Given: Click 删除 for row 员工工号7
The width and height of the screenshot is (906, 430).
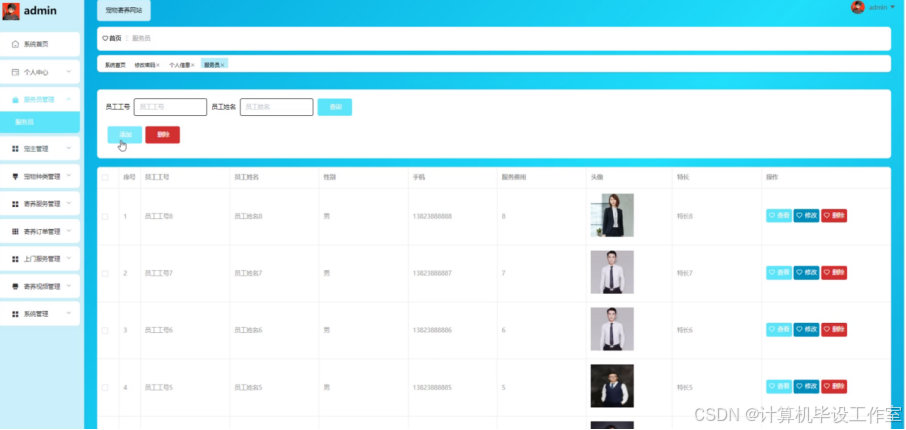Looking at the screenshot, I should pyautogui.click(x=834, y=273).
